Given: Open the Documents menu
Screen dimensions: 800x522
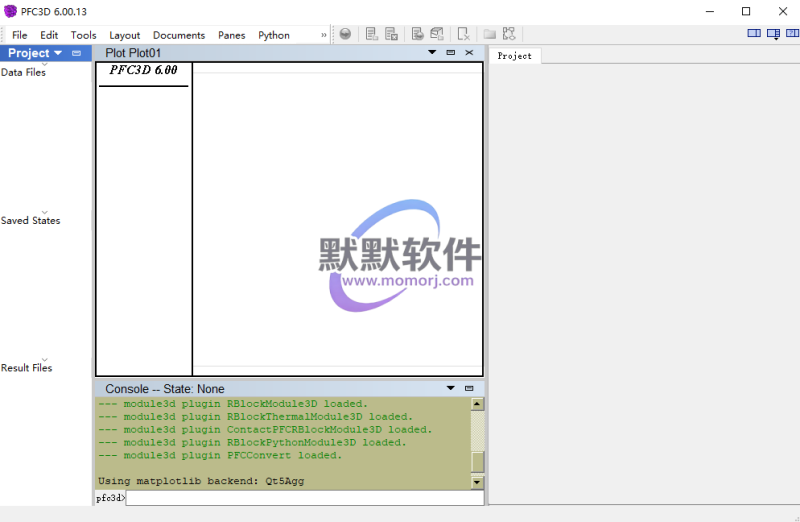Looking at the screenshot, I should pos(179,35).
